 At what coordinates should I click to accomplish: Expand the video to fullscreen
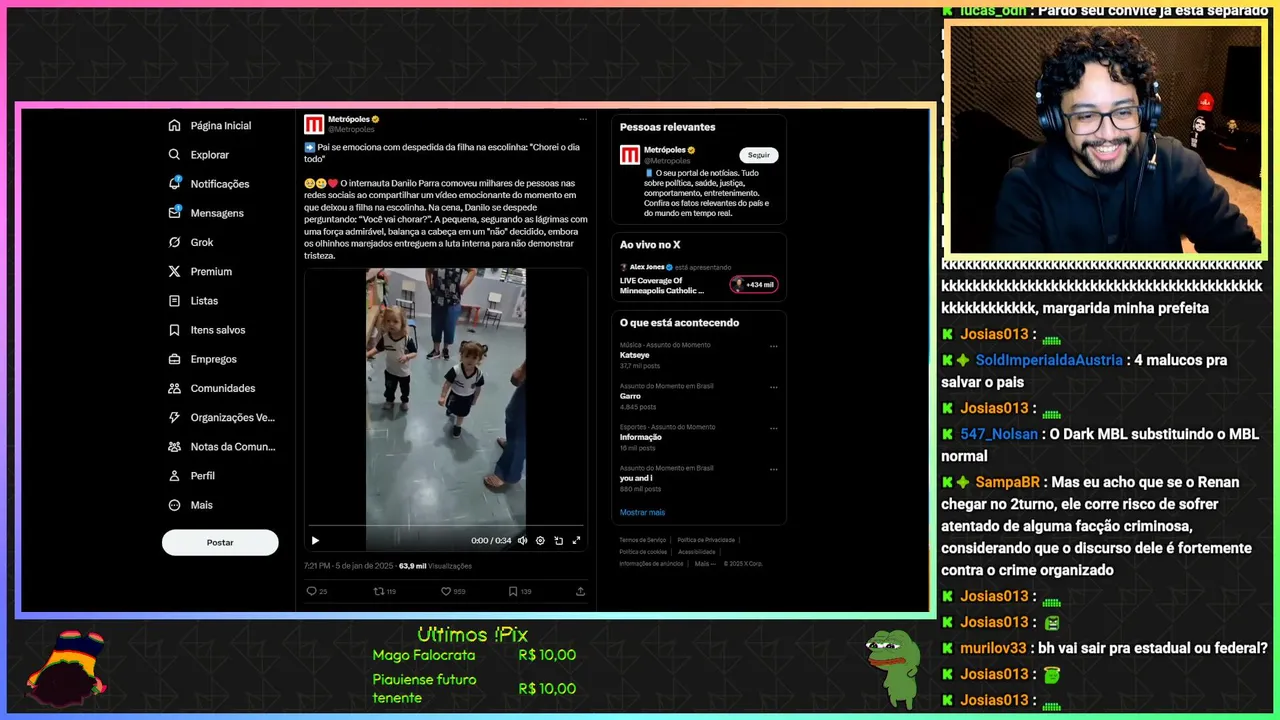point(576,540)
